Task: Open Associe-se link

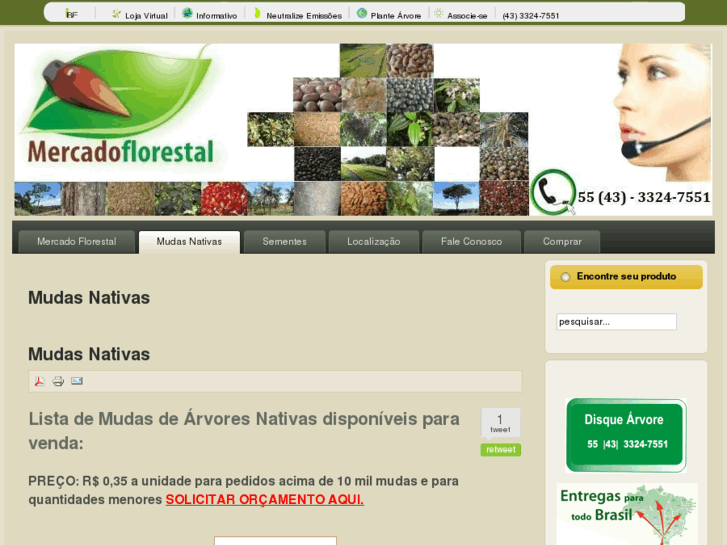Action: click(467, 16)
